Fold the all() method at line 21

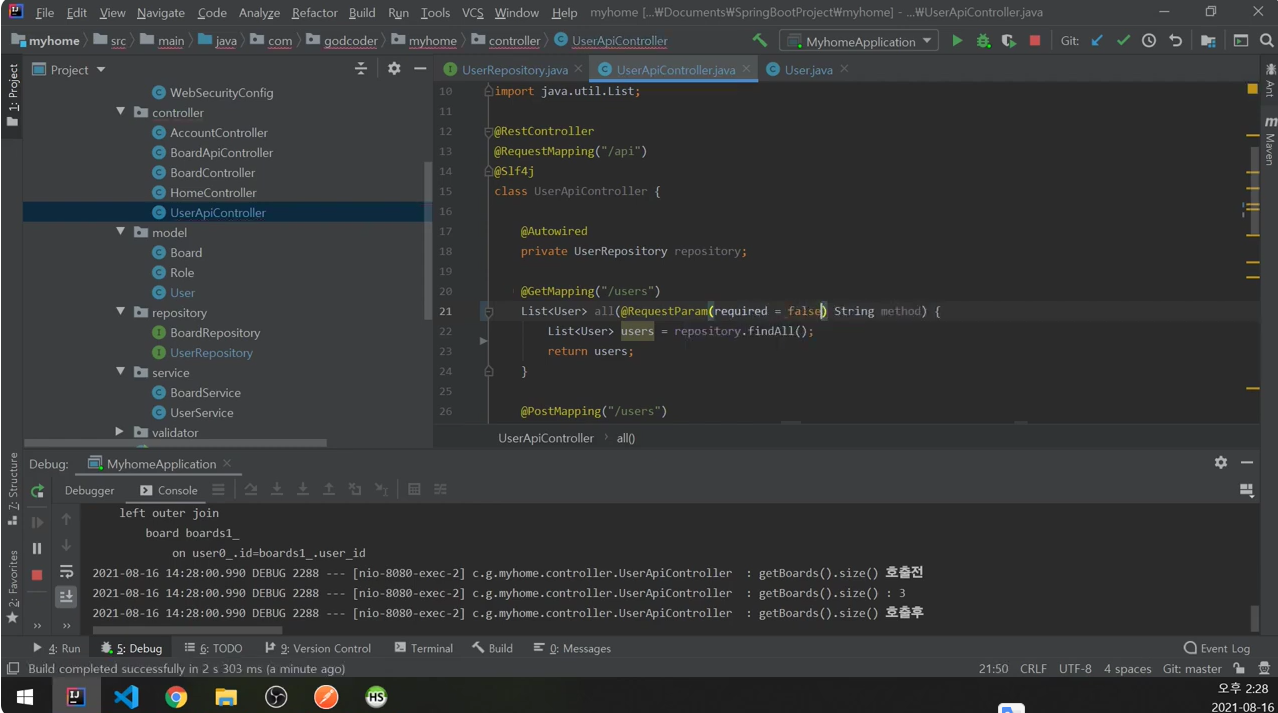click(489, 311)
